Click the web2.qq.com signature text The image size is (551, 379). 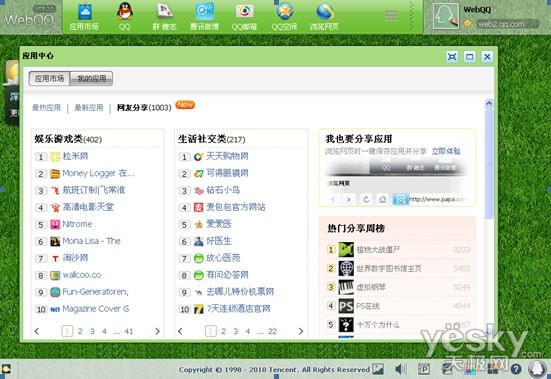[x=501, y=24]
